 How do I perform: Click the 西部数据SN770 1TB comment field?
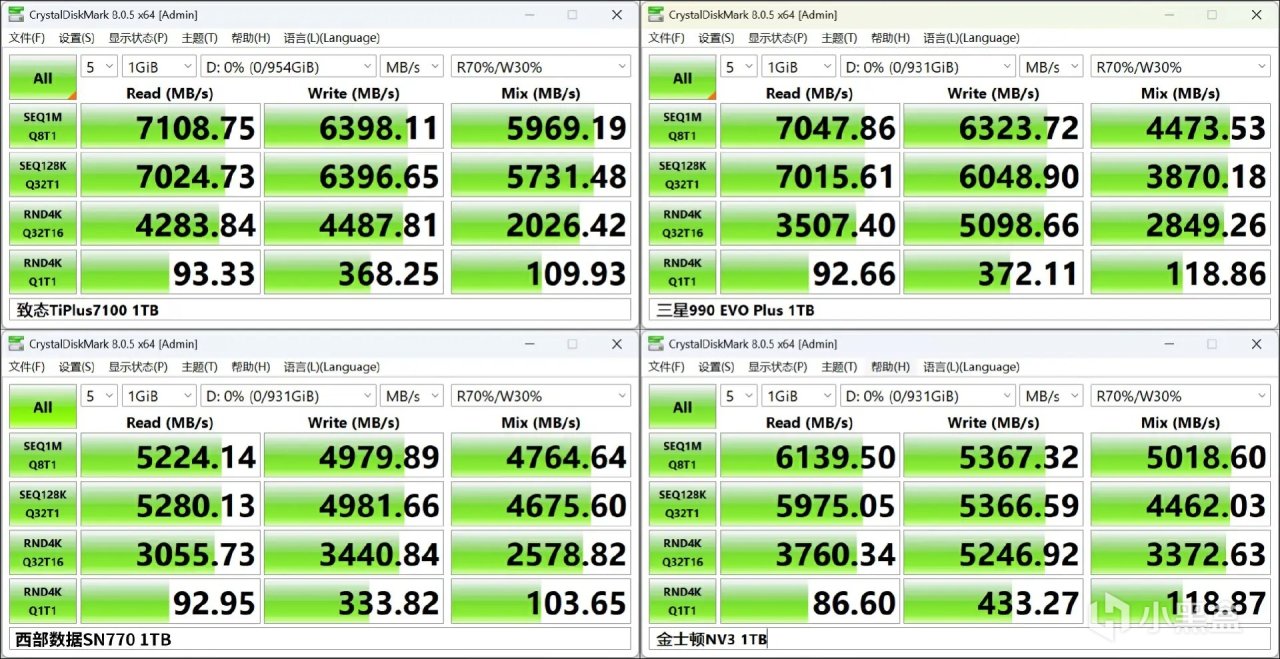click(x=321, y=639)
